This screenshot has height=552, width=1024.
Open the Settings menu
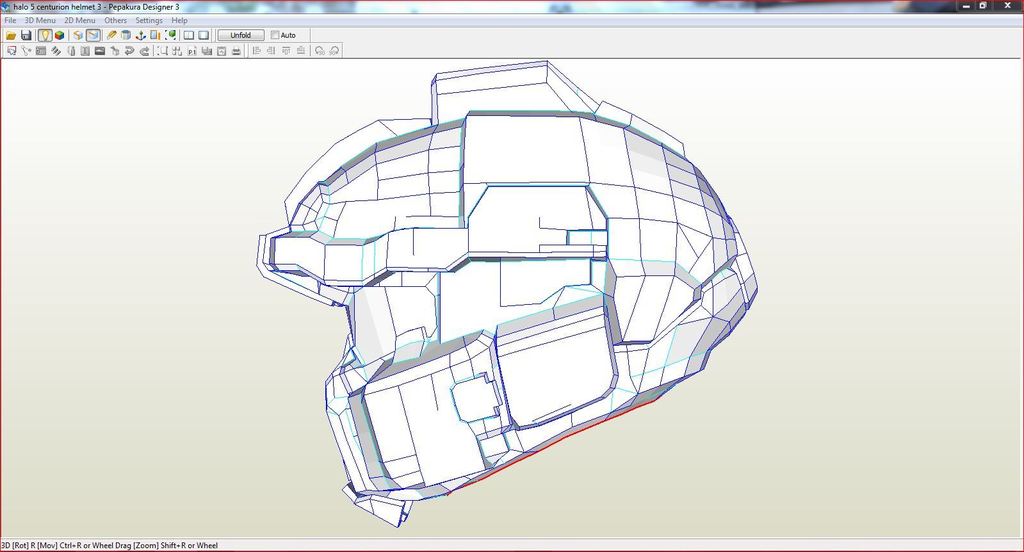tap(149, 20)
